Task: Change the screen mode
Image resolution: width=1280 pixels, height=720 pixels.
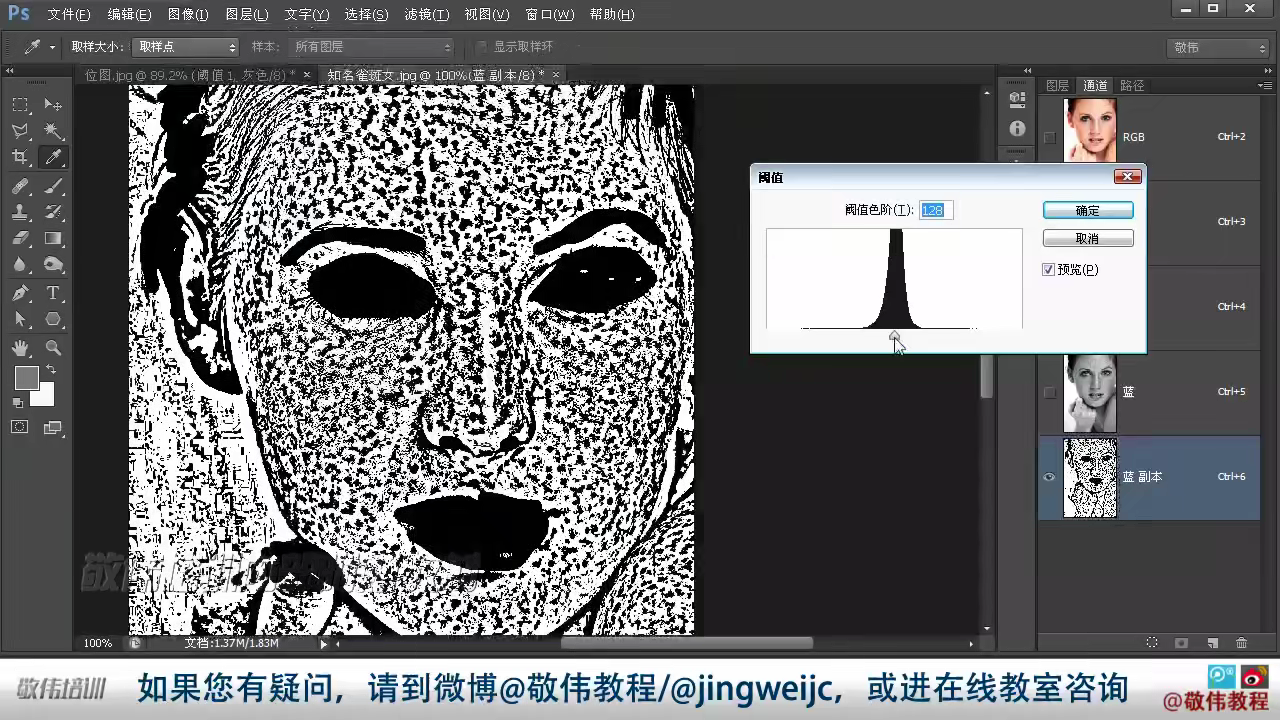Action: (x=53, y=427)
